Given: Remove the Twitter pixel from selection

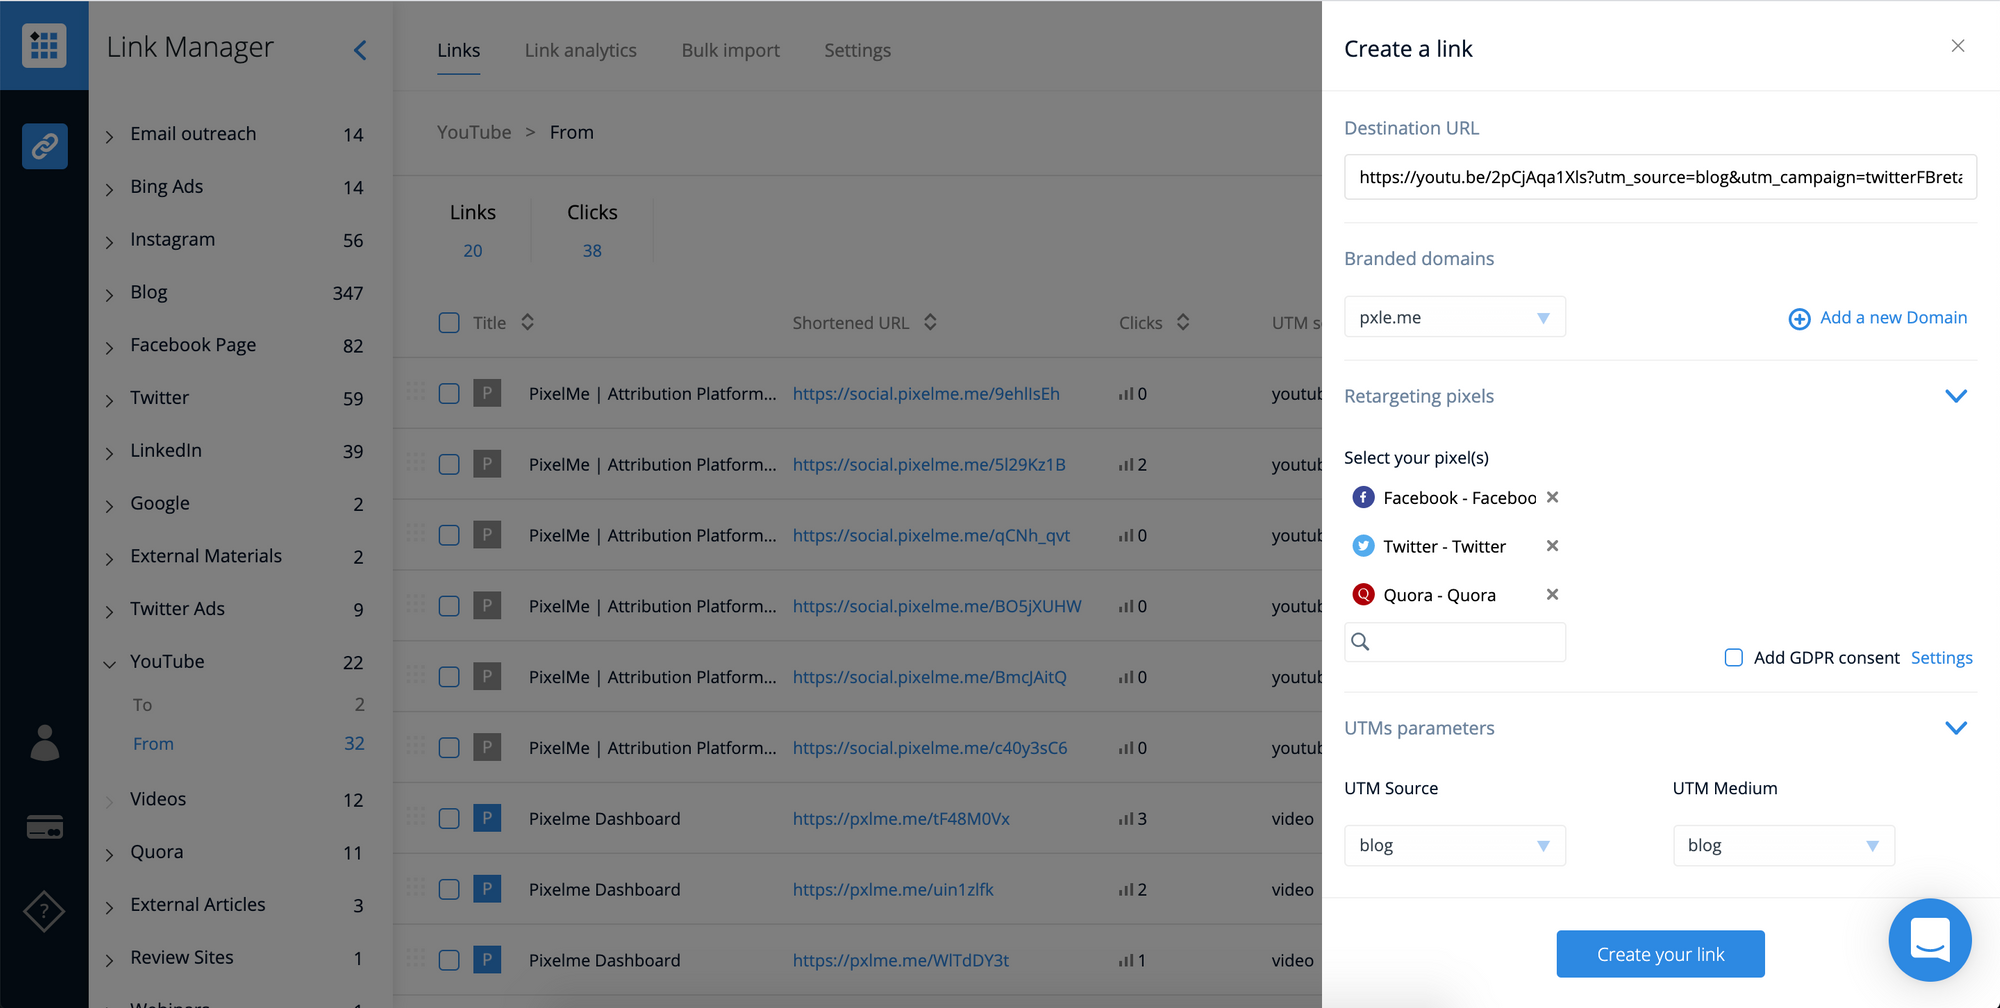Looking at the screenshot, I should (x=1552, y=546).
